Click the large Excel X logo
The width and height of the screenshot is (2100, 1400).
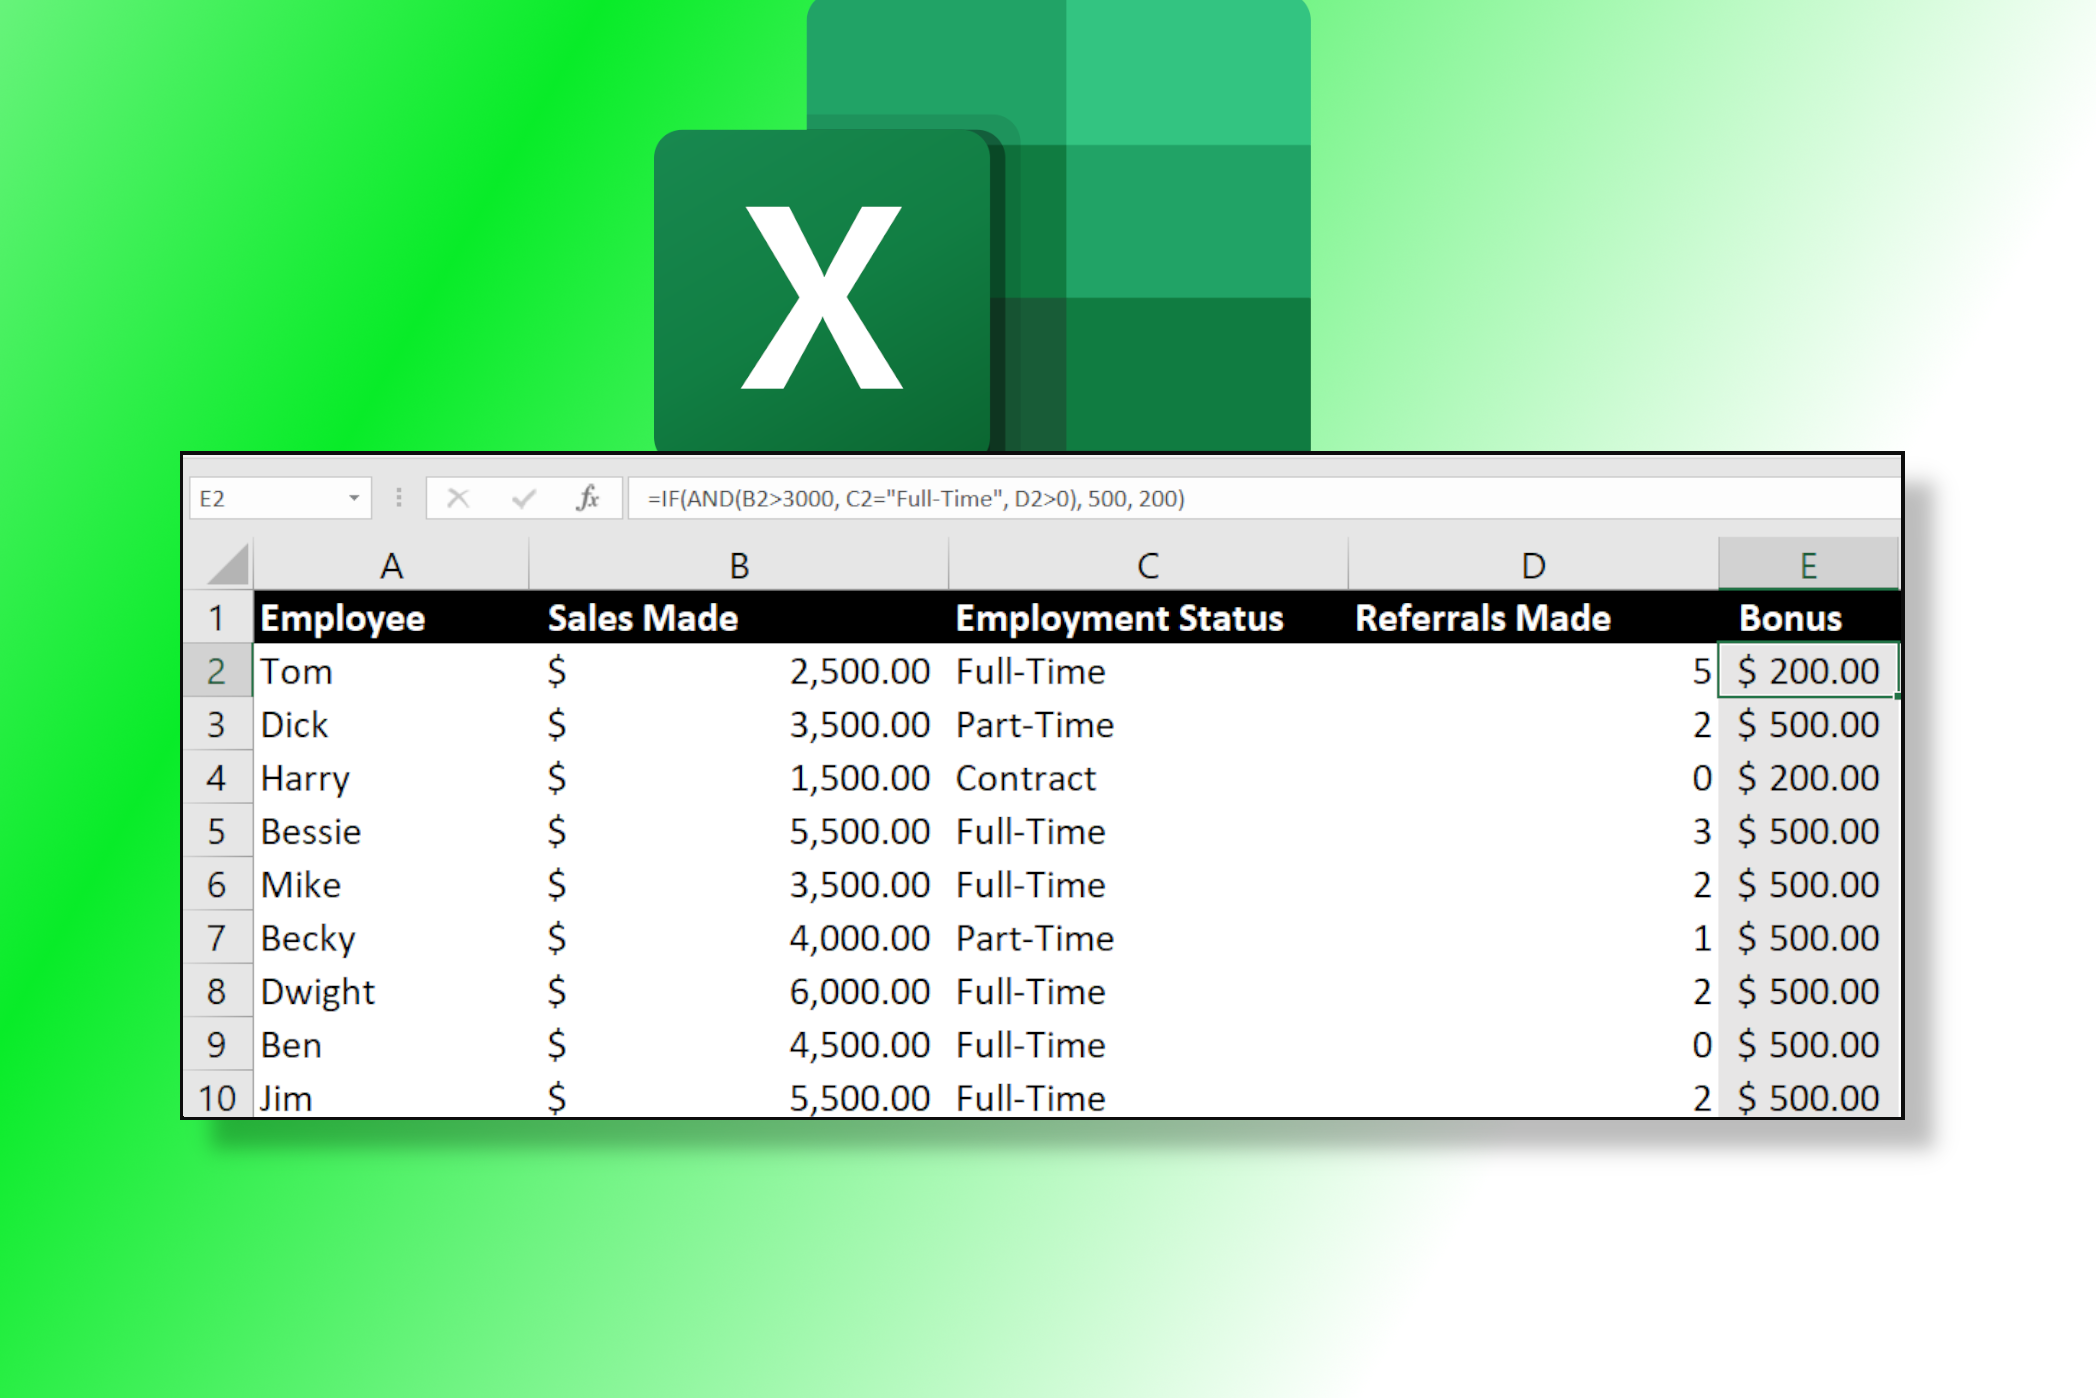[822, 297]
